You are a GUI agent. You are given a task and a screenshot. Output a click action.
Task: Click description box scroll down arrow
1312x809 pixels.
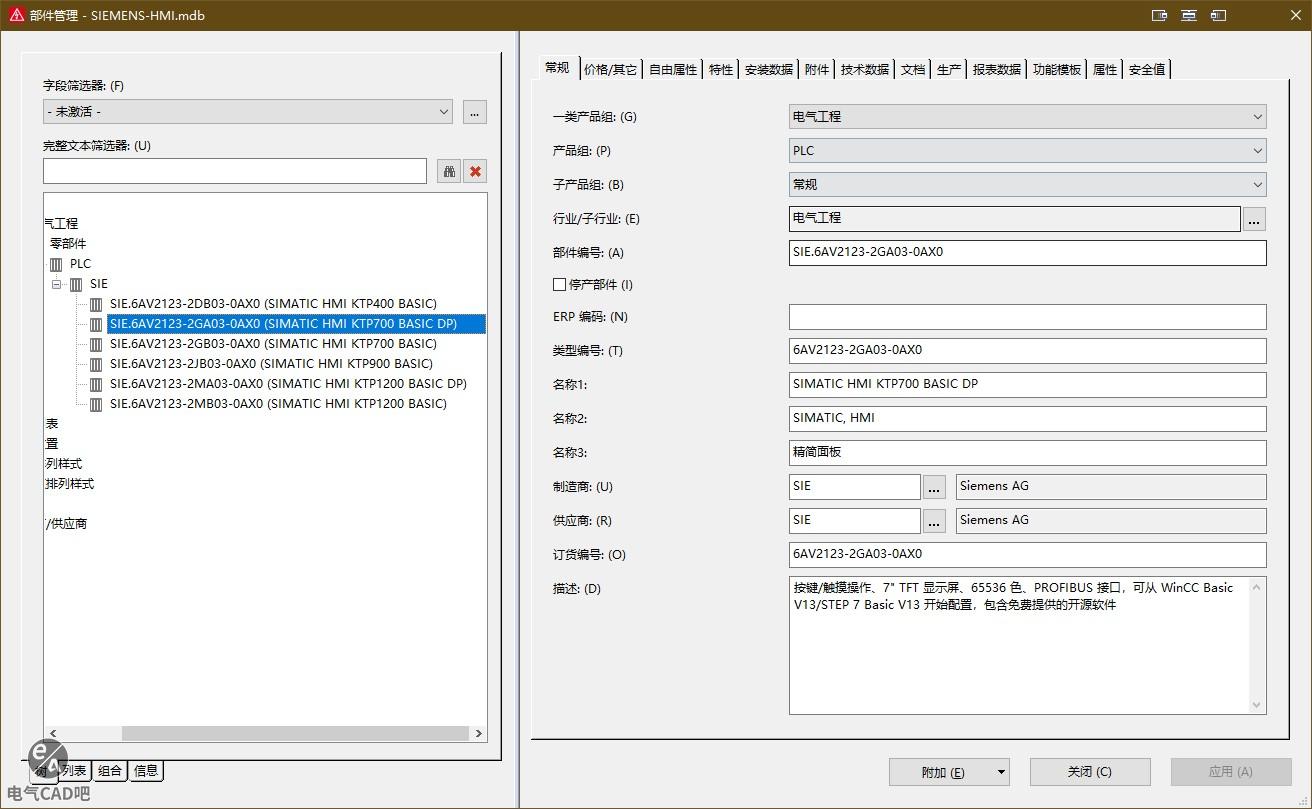(1257, 705)
